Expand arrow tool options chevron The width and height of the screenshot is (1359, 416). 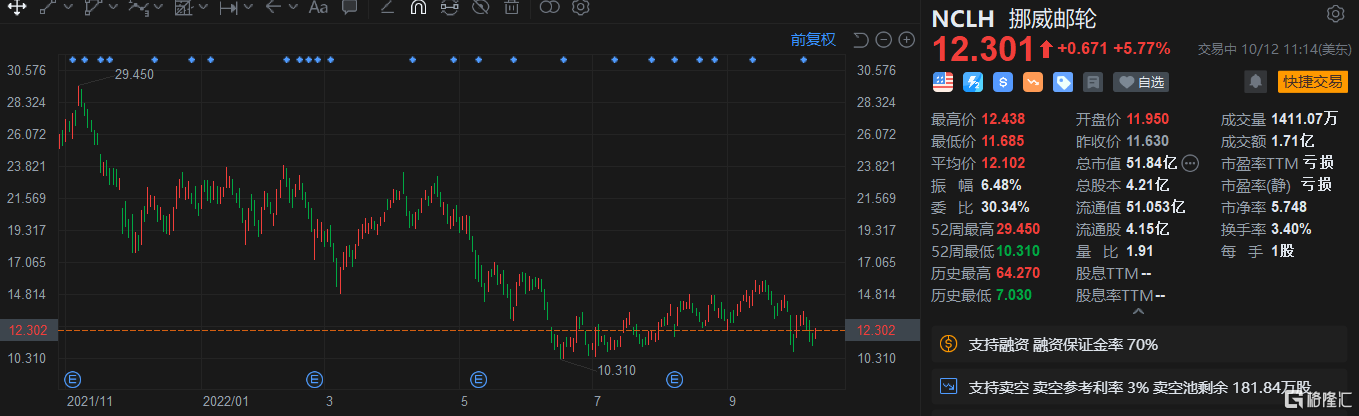coord(293,8)
